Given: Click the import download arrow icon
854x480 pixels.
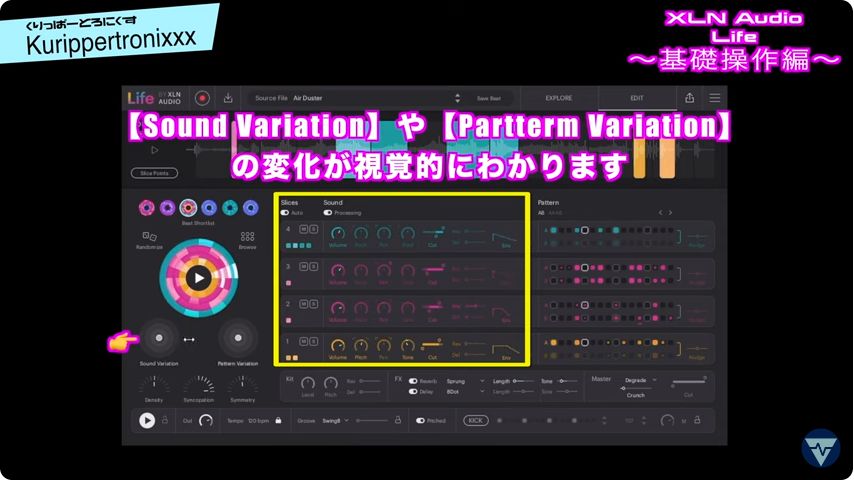Looking at the screenshot, I should coord(228,98).
